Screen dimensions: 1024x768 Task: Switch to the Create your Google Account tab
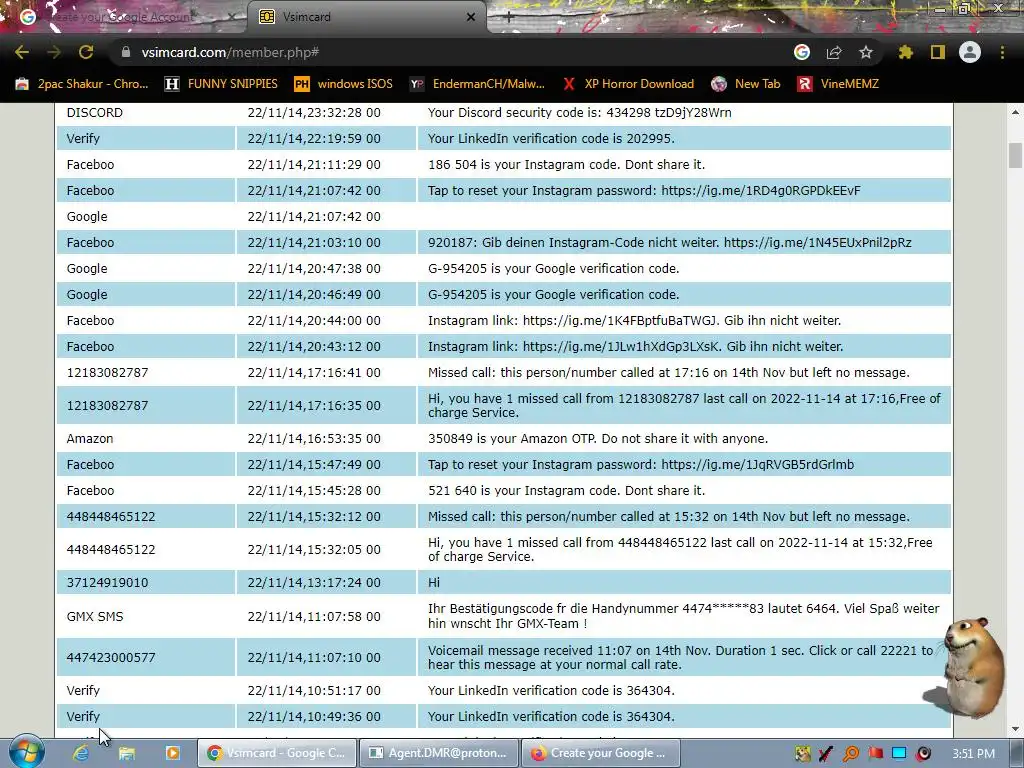(124, 17)
